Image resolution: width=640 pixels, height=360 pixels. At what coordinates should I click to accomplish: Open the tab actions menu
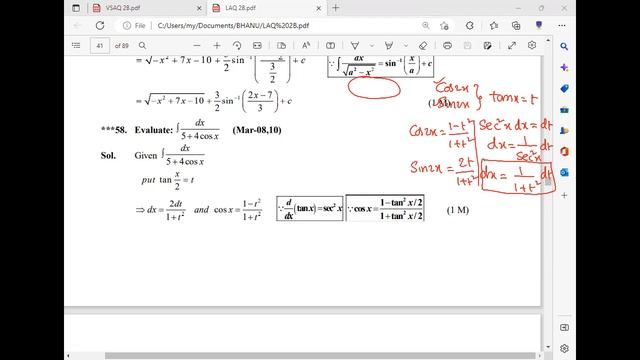tap(76, 8)
